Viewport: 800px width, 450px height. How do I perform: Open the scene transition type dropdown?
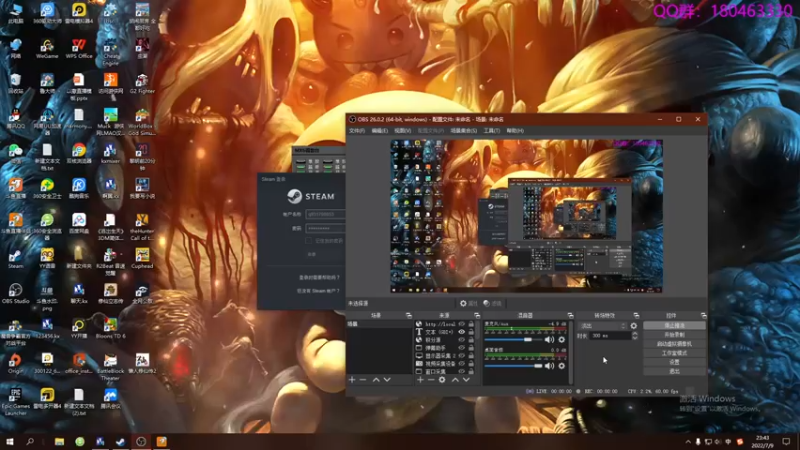603,326
